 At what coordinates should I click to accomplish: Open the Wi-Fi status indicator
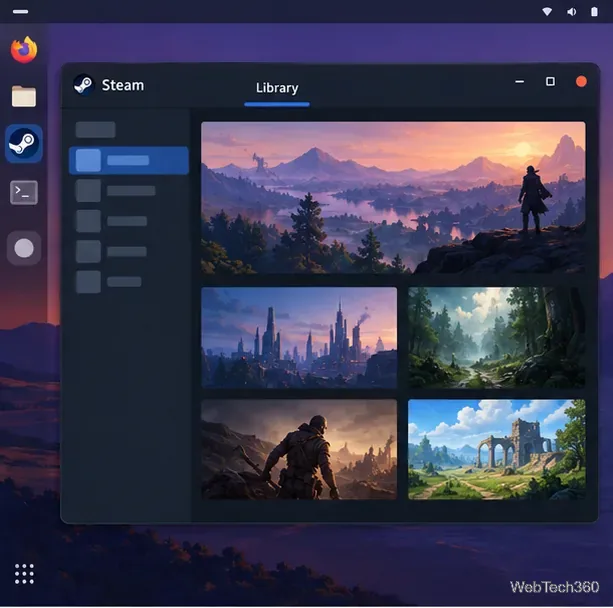pos(547,12)
